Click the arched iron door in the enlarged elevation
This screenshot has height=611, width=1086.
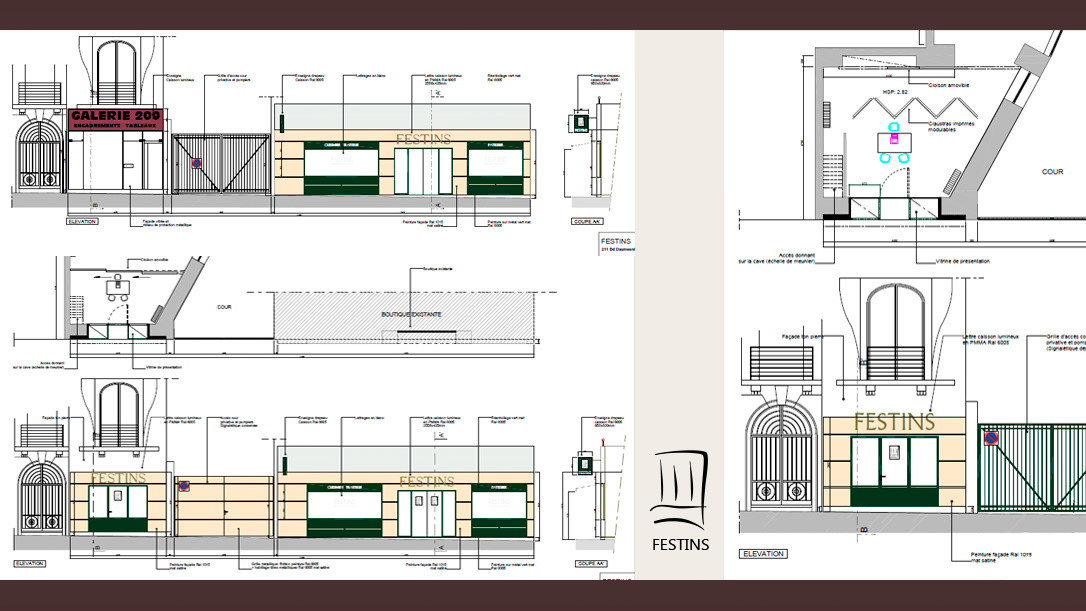[781, 454]
